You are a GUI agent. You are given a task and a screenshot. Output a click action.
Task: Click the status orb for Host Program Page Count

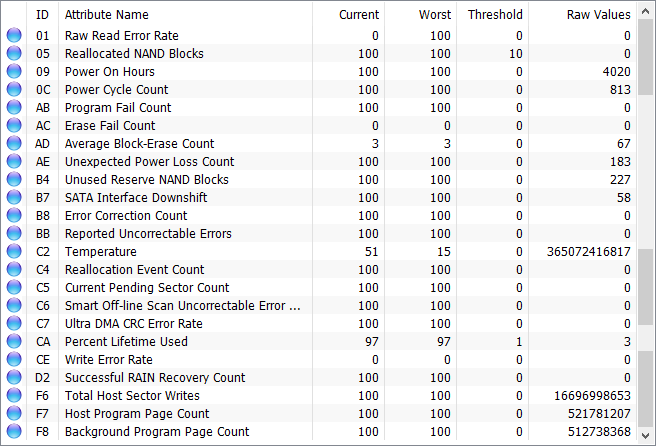point(14,413)
